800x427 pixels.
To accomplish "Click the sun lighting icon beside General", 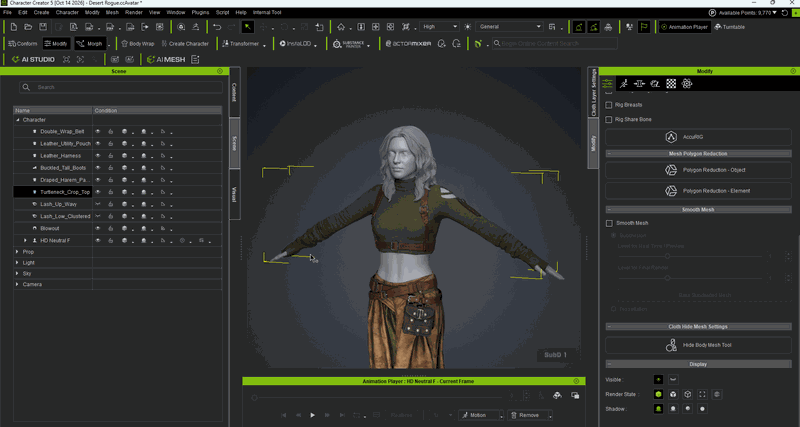I will 467,27.
